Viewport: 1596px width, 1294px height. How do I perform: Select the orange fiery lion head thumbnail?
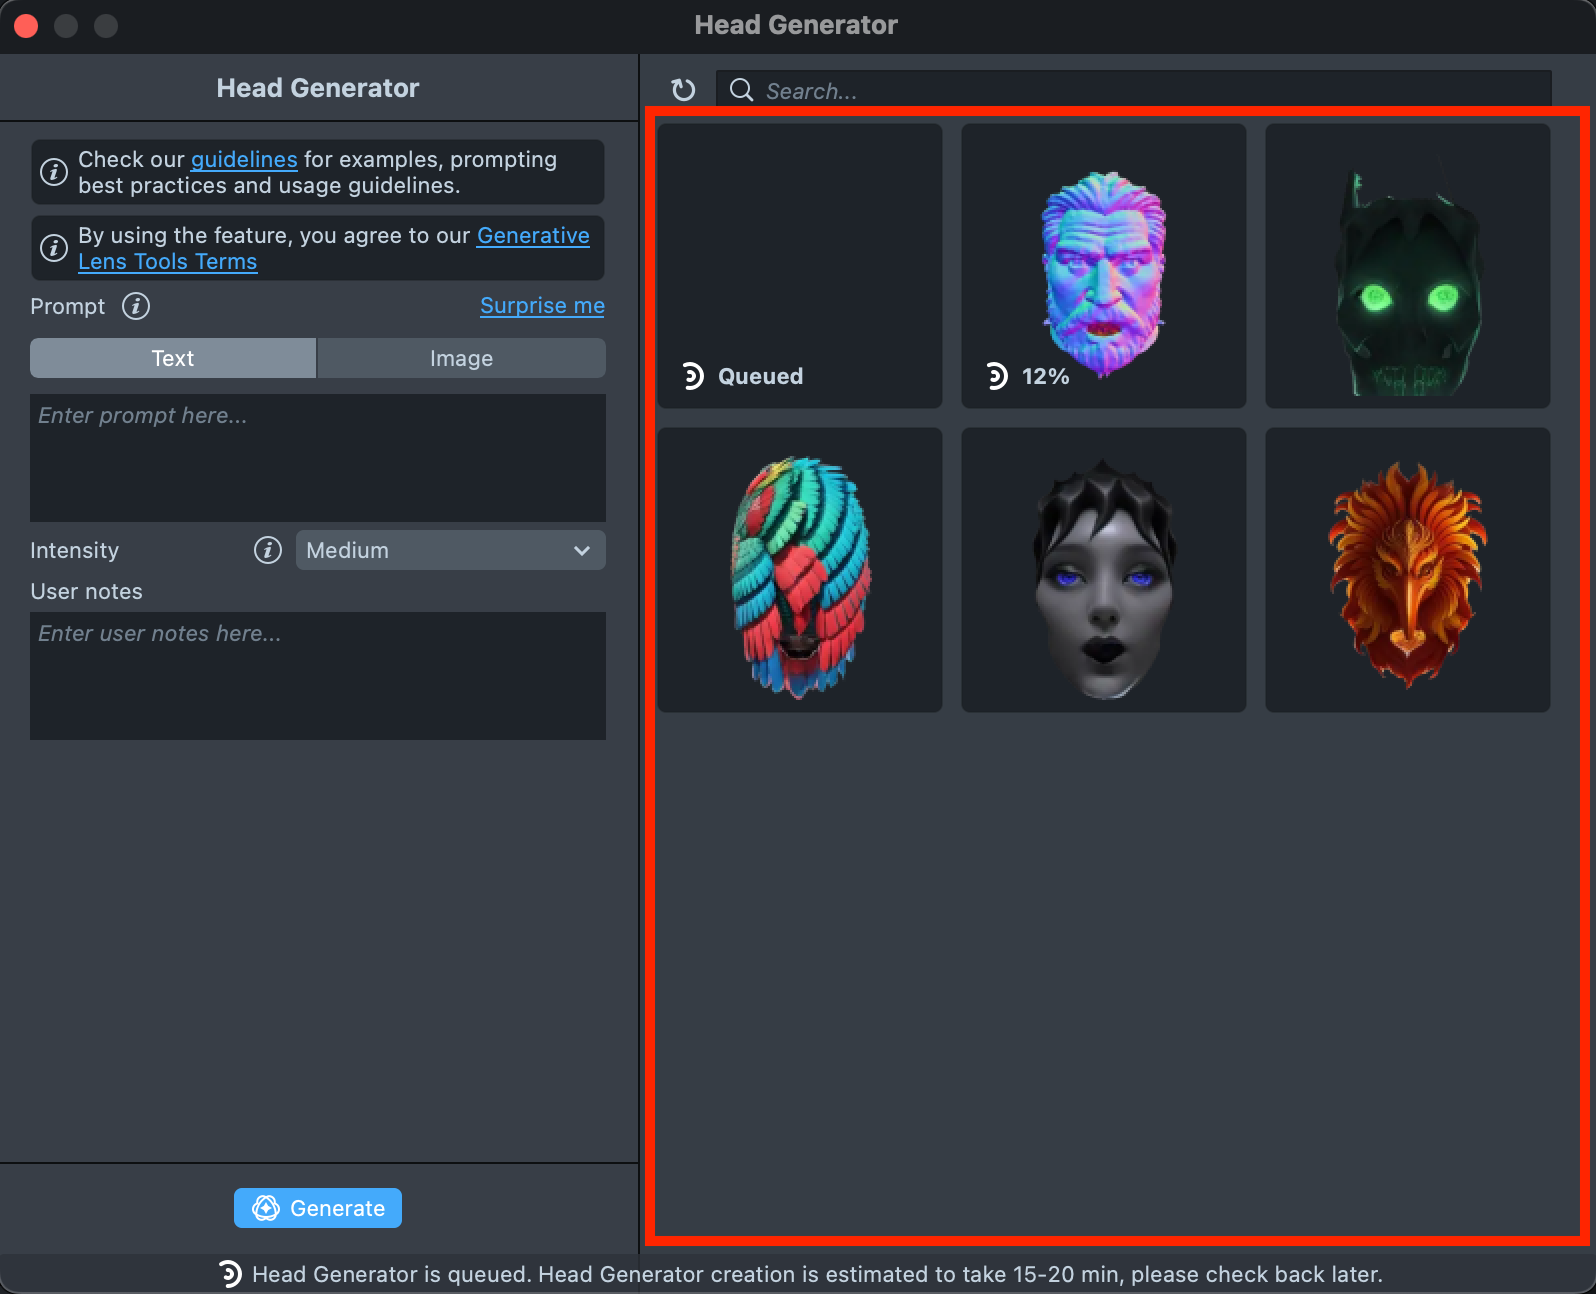coord(1407,570)
